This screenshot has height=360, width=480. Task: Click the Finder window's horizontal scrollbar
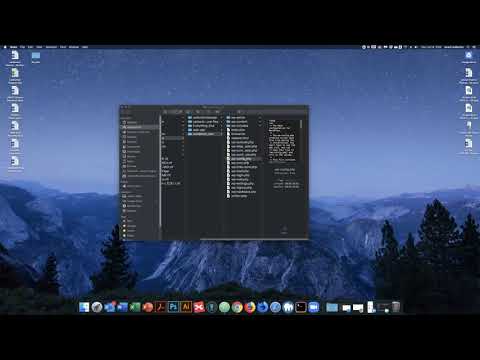point(253,239)
